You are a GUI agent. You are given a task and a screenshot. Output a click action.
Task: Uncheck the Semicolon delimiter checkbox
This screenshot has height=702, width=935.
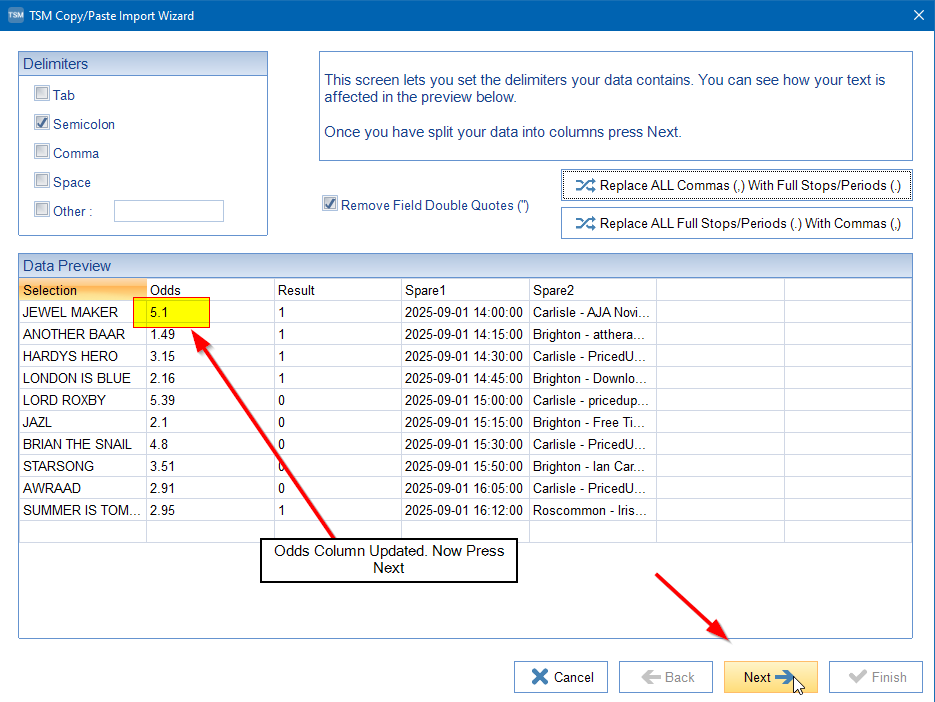coord(42,123)
